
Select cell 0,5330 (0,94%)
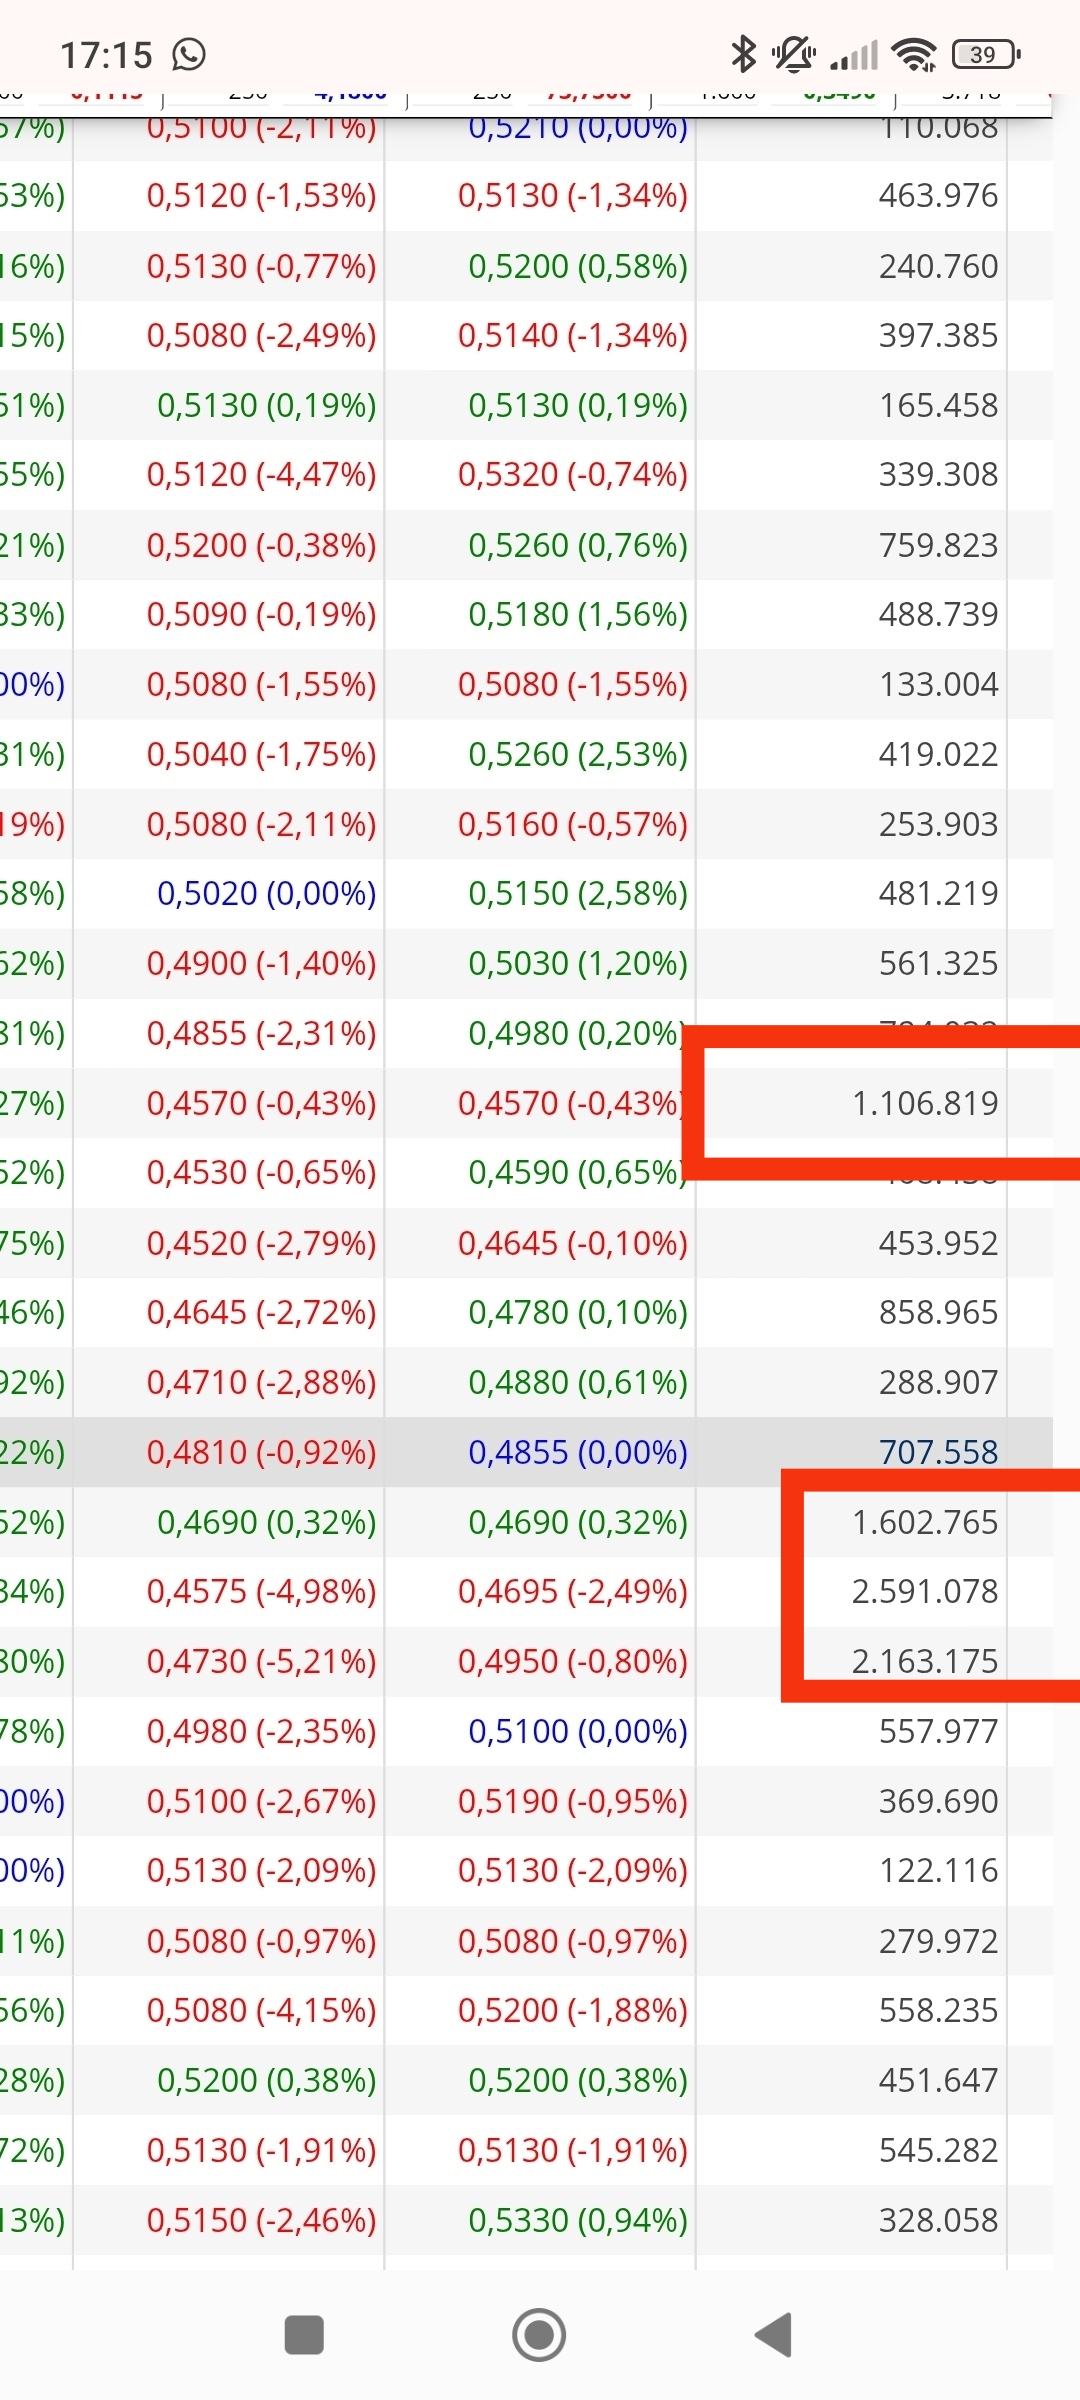point(578,2220)
